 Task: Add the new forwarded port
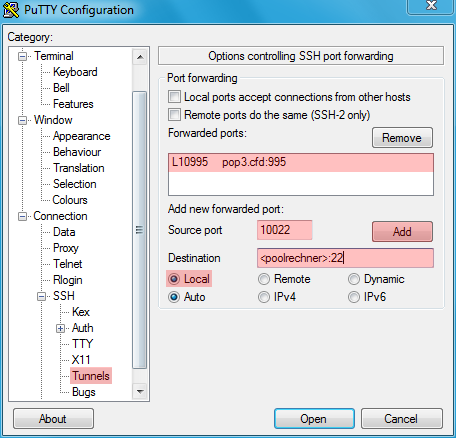click(402, 231)
